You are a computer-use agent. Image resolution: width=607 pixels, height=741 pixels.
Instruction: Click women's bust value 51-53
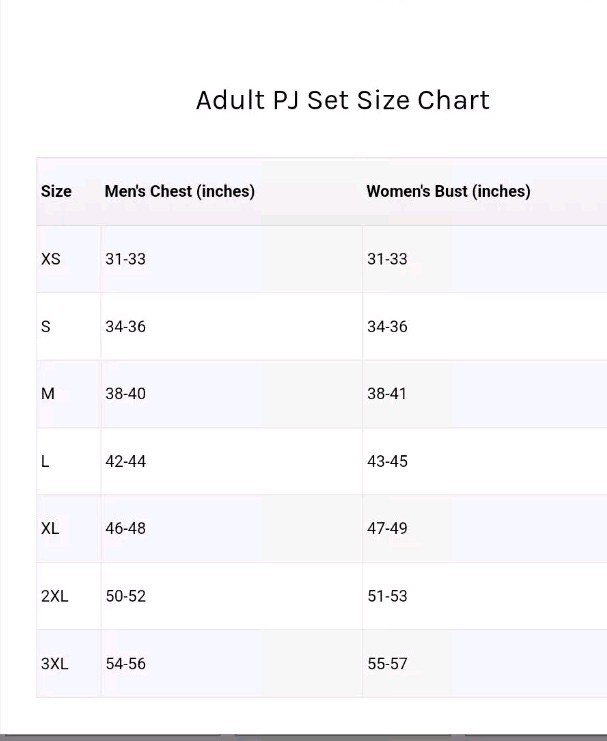[x=387, y=596]
